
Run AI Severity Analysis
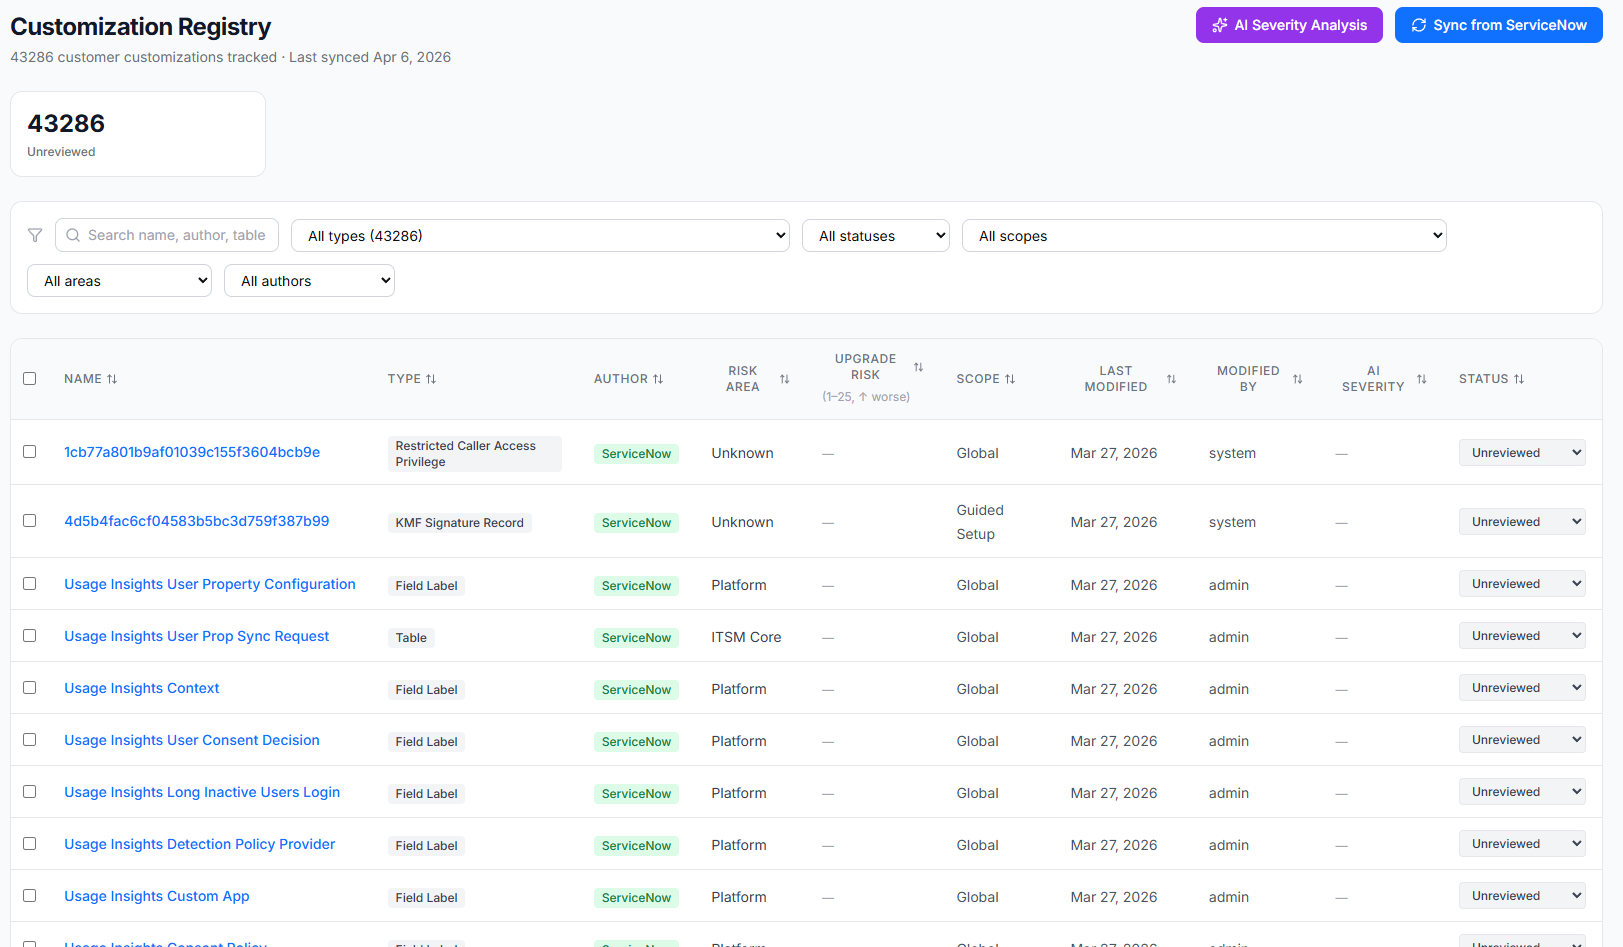click(1288, 25)
